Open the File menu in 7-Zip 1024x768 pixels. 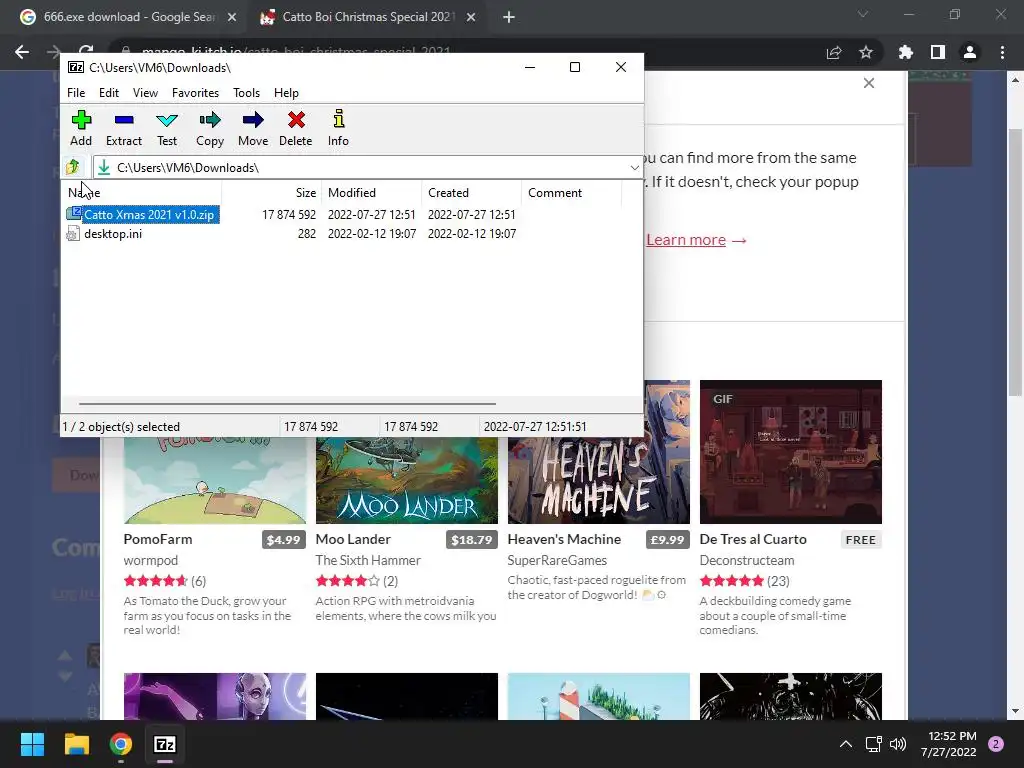click(x=76, y=93)
